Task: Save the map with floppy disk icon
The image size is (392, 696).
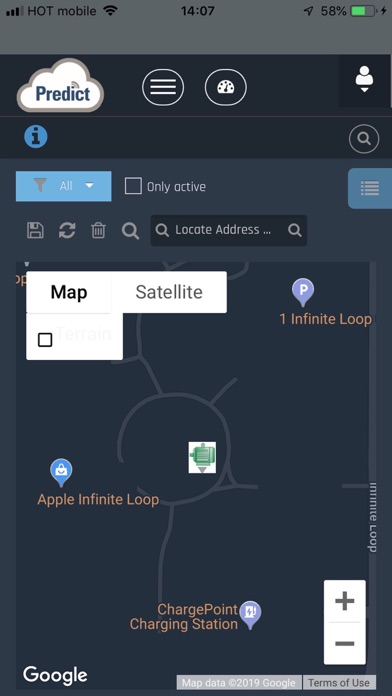Action: 35,230
